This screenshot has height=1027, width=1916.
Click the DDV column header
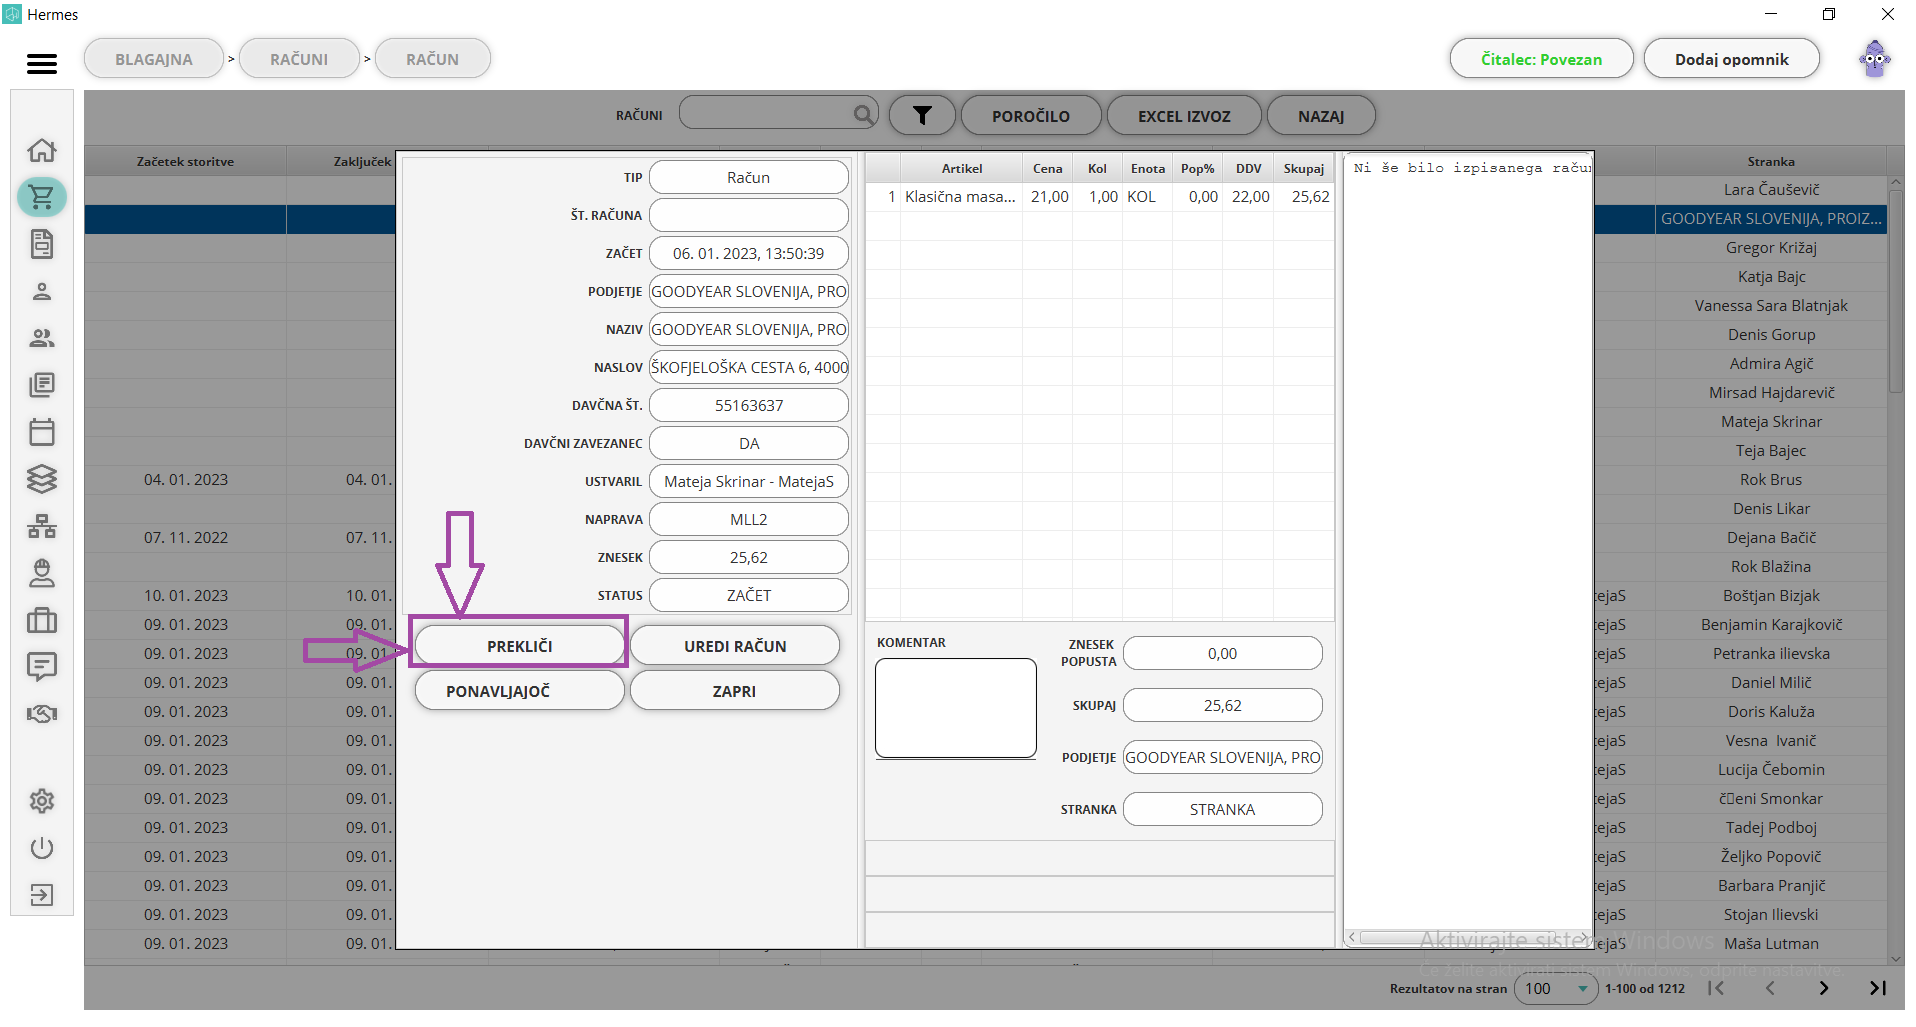pos(1248,168)
